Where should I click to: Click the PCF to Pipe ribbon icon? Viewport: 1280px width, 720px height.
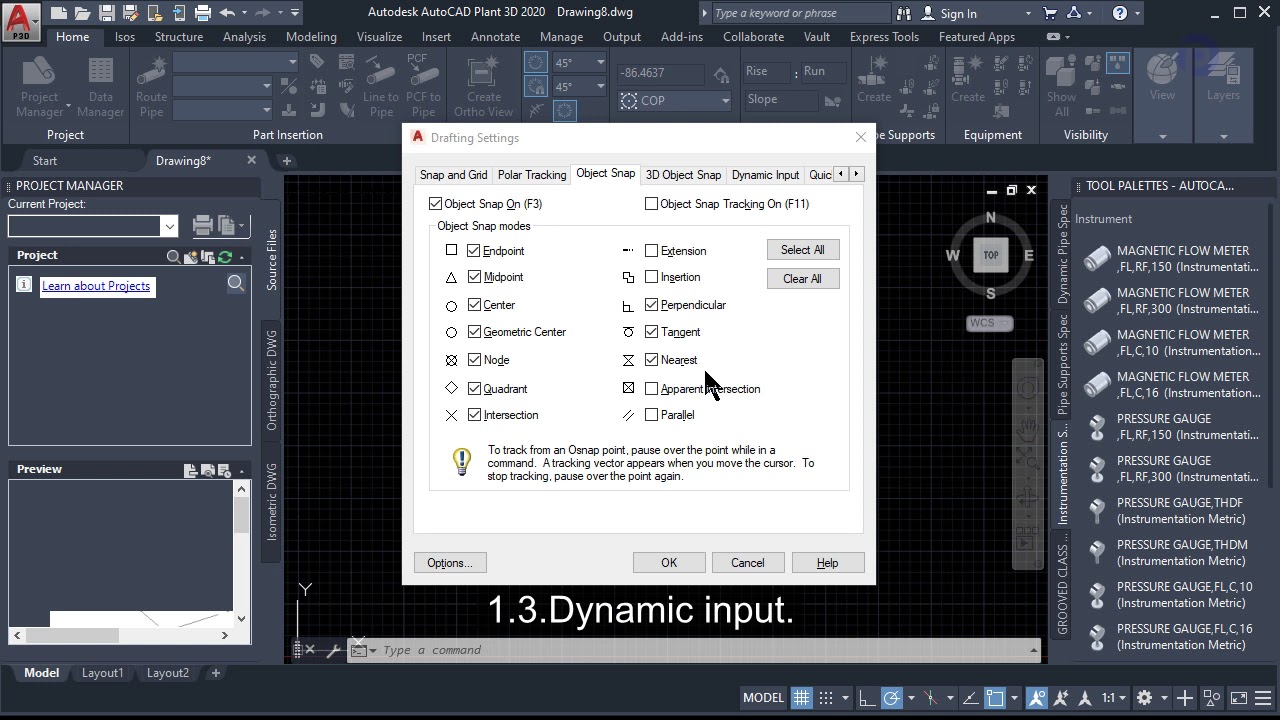pos(423,87)
